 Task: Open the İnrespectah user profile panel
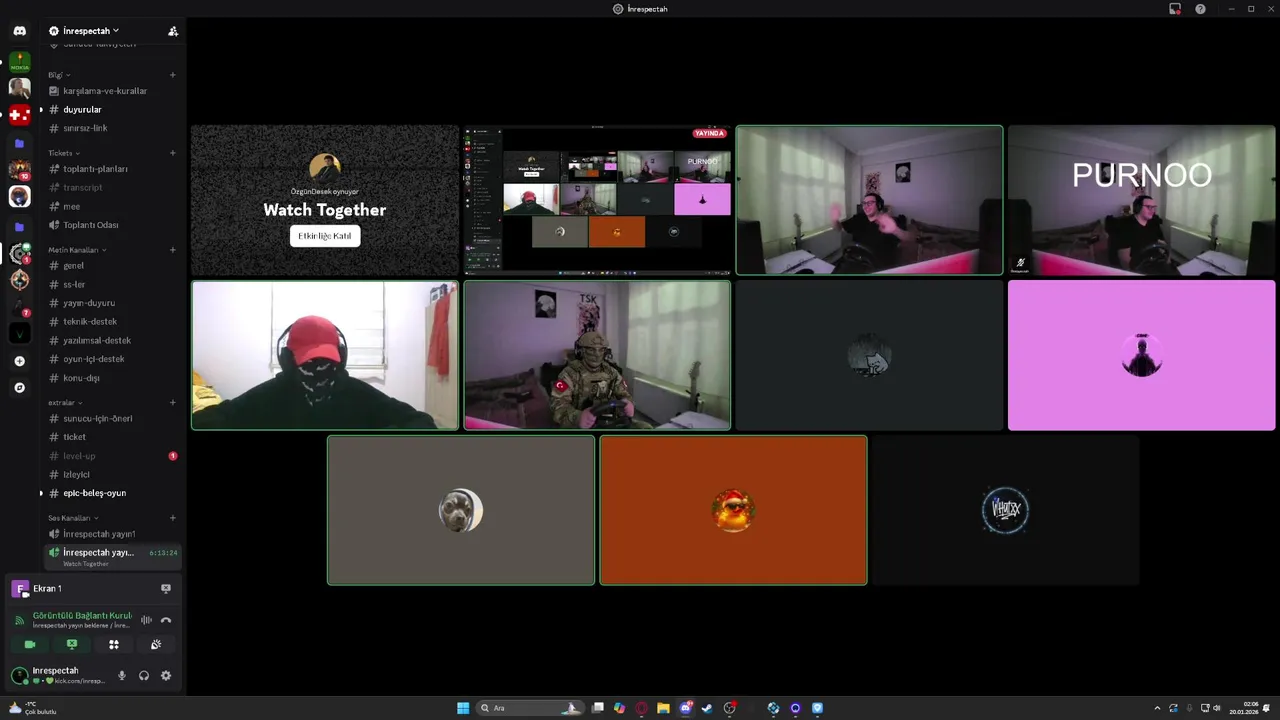pyautogui.click(x=58, y=675)
